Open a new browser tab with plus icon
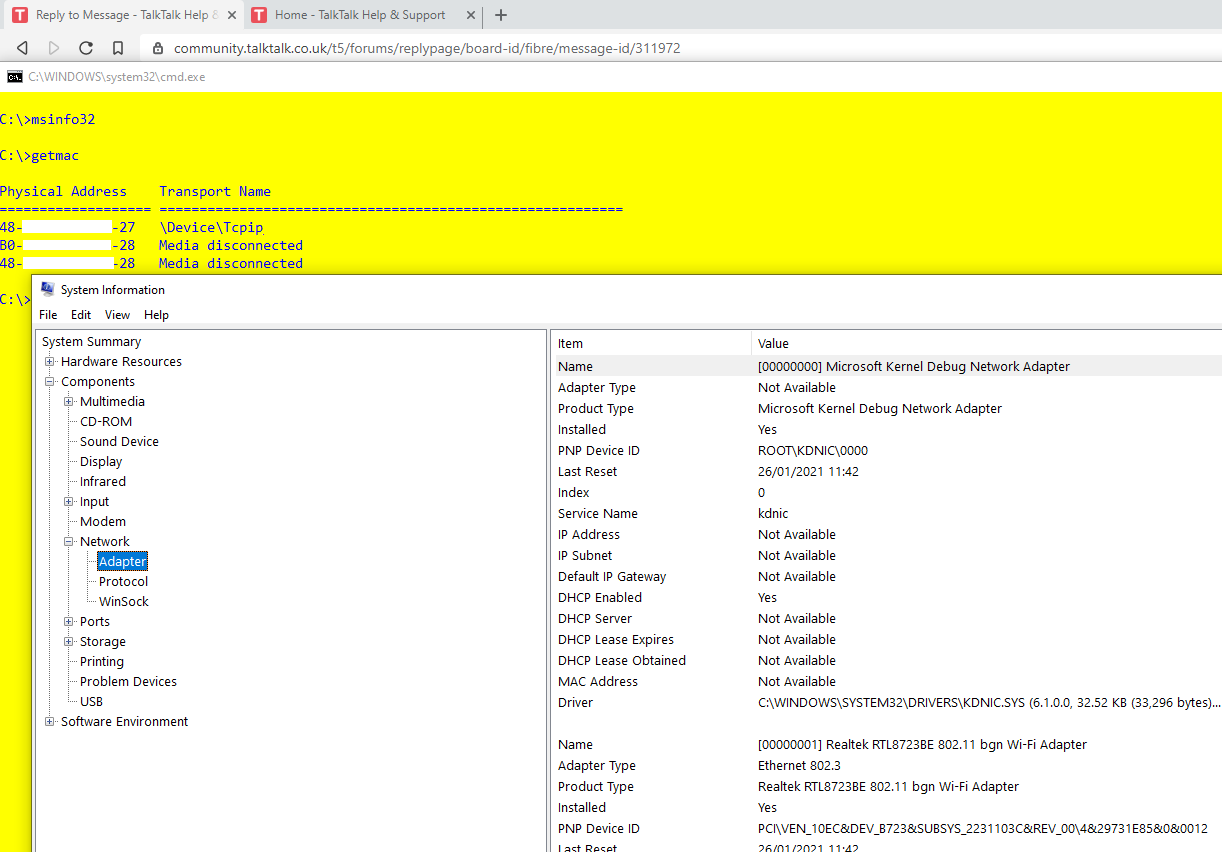The width and height of the screenshot is (1222, 852). 501,15
